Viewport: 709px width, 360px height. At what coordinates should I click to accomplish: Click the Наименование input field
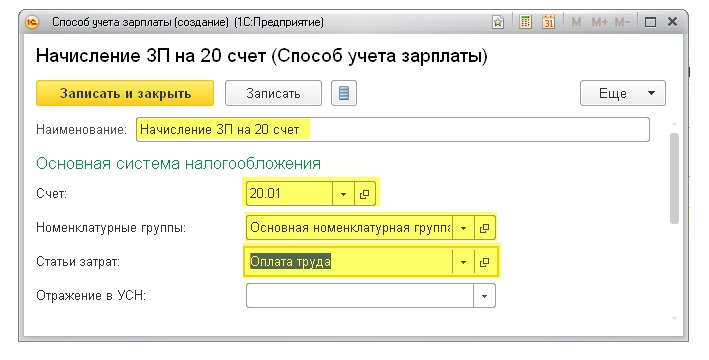[x=392, y=129]
